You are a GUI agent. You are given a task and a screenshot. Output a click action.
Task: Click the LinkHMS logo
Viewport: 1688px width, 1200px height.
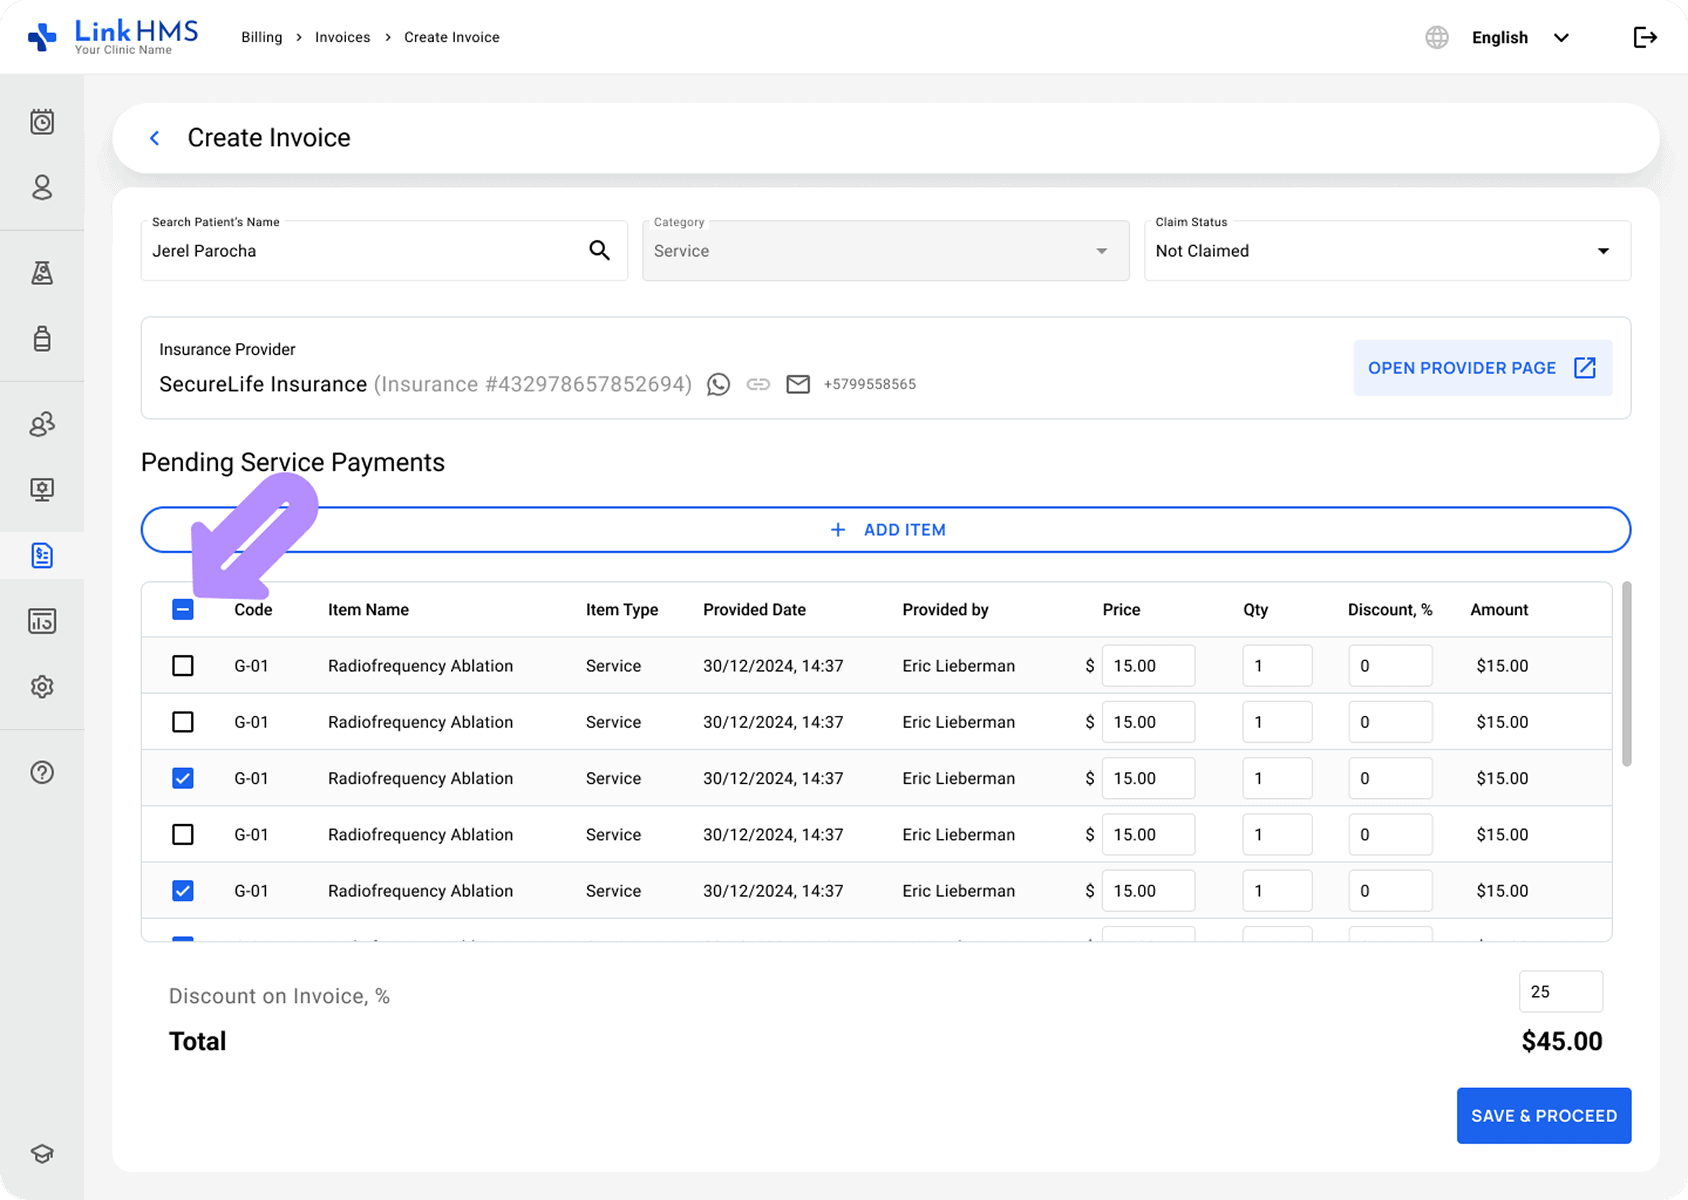point(113,37)
